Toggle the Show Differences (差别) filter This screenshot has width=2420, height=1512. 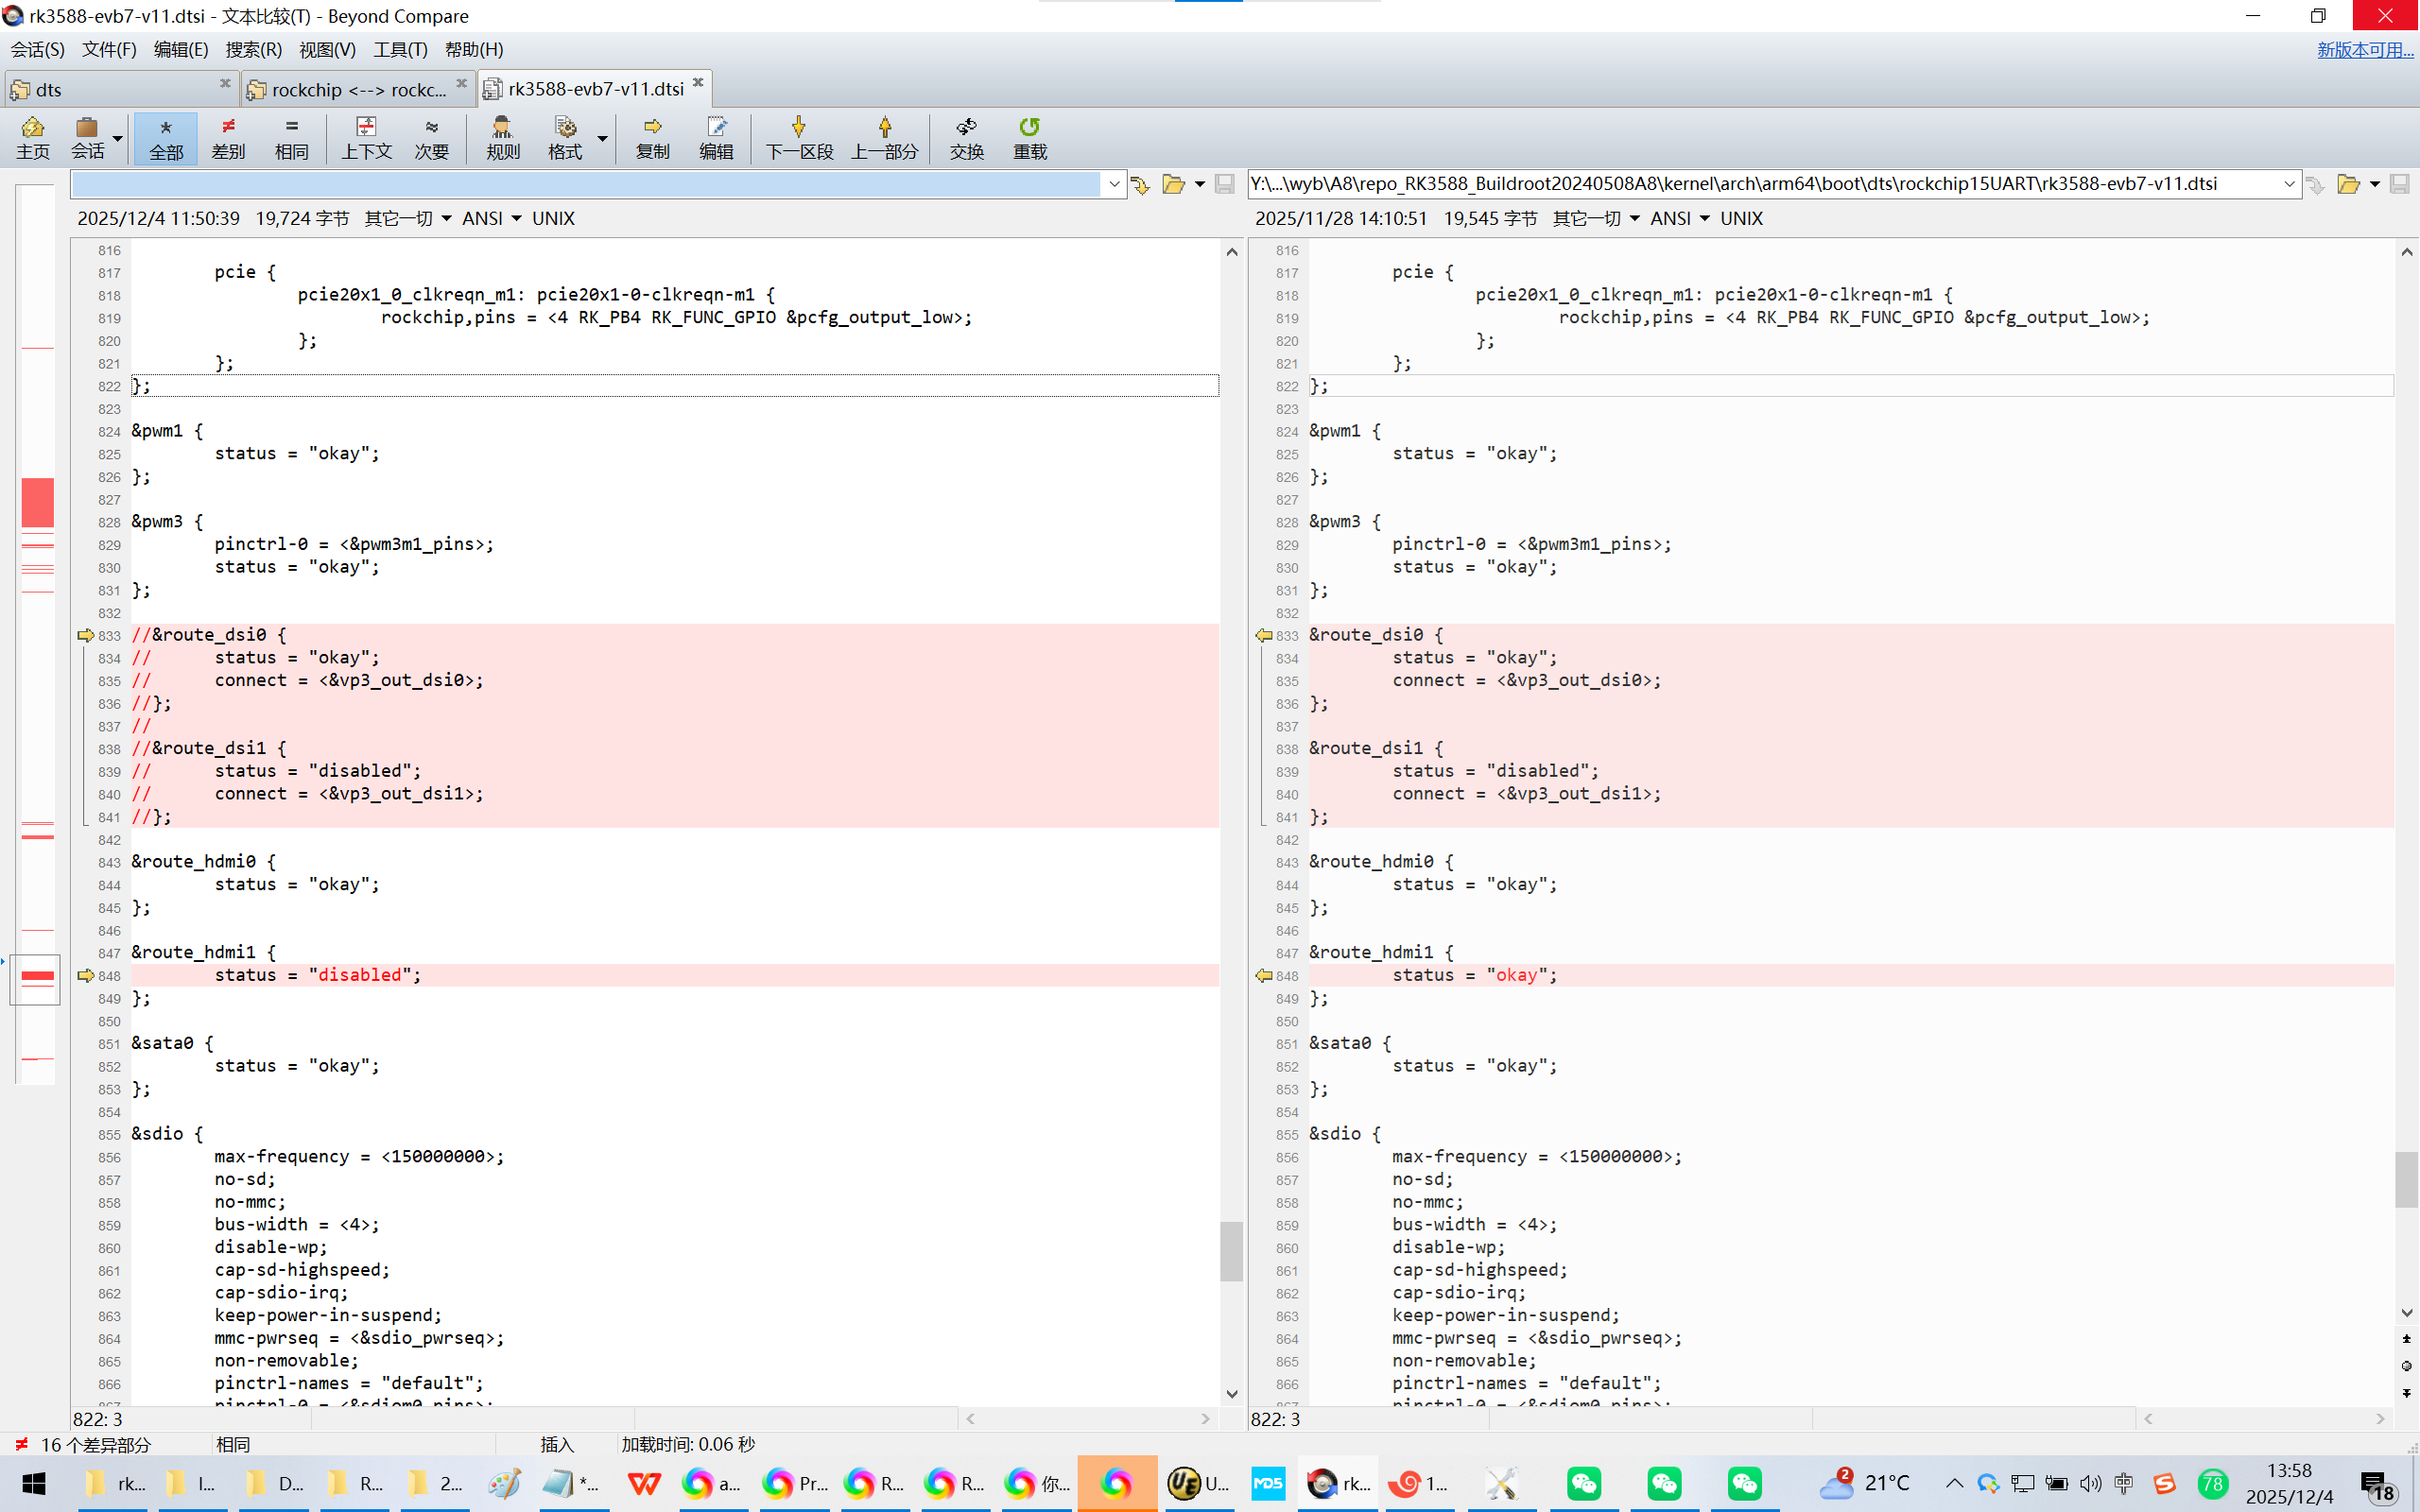(x=228, y=137)
